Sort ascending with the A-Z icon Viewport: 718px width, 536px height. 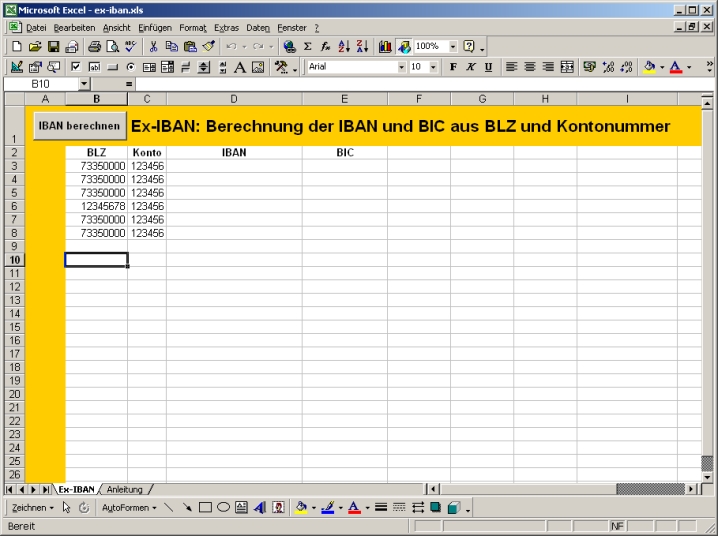(344, 46)
